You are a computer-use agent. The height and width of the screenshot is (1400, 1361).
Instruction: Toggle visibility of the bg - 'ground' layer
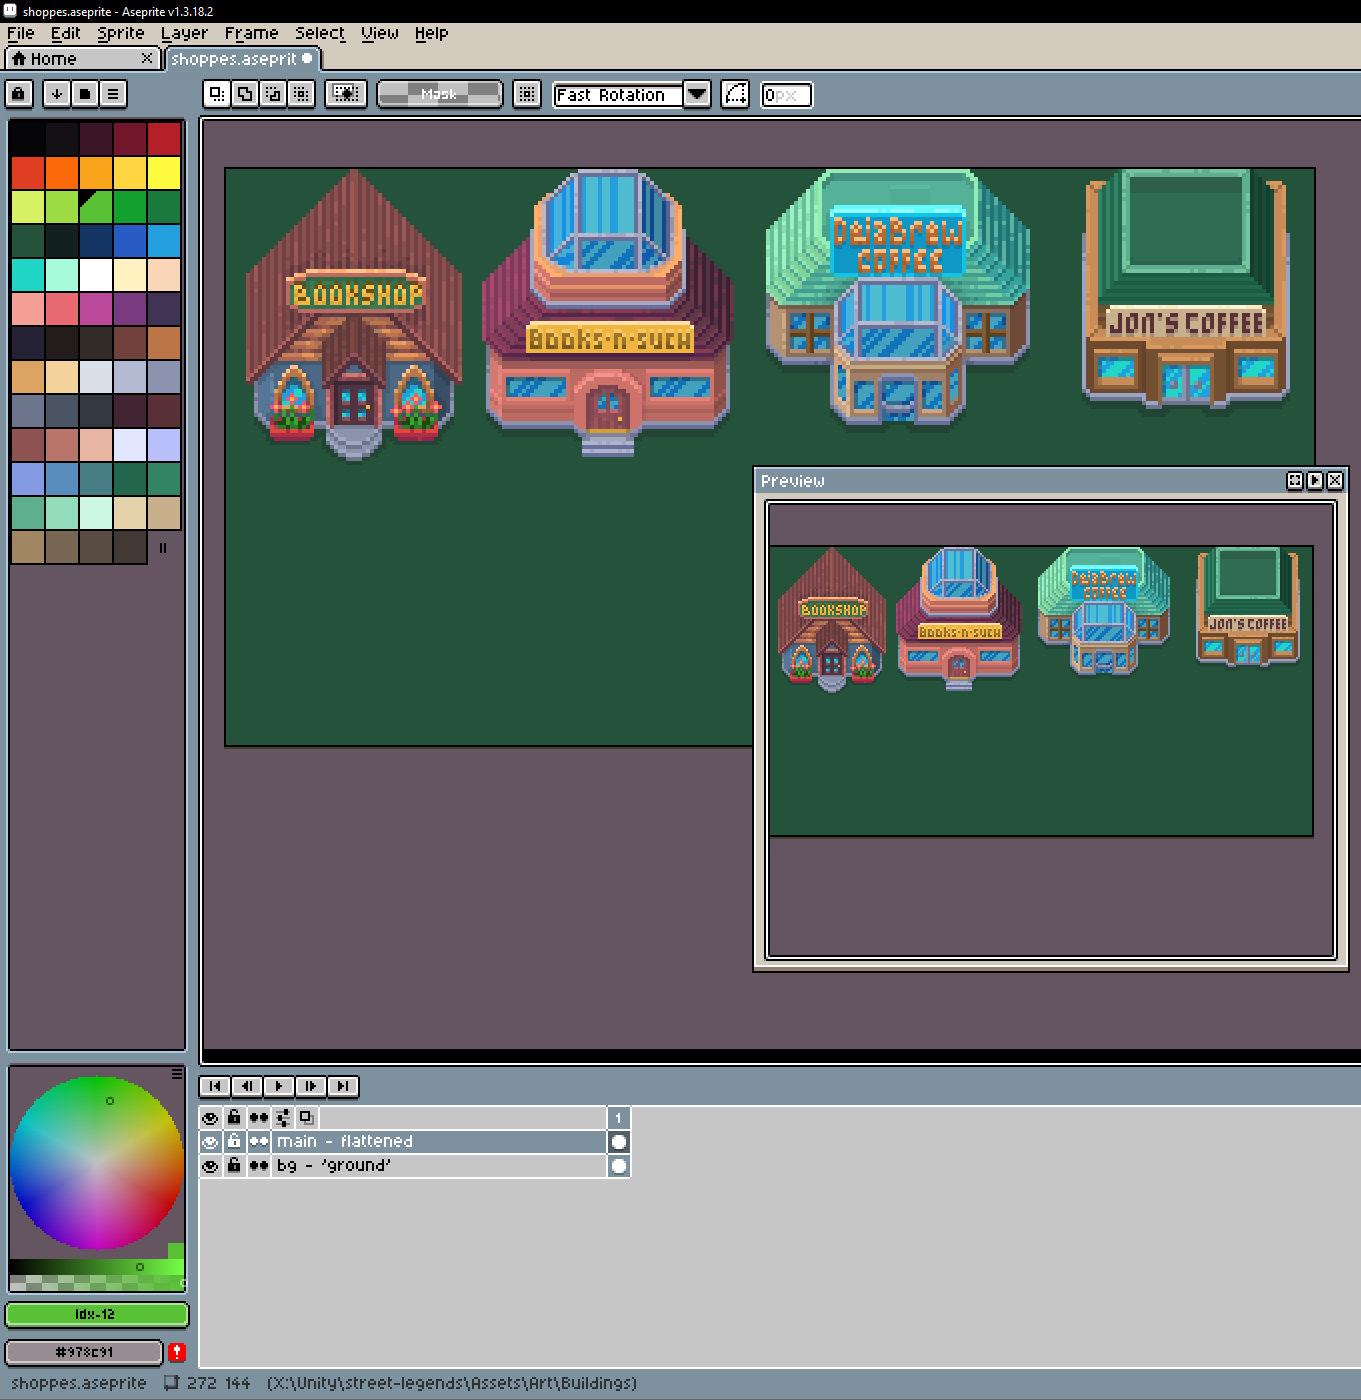coord(210,1166)
